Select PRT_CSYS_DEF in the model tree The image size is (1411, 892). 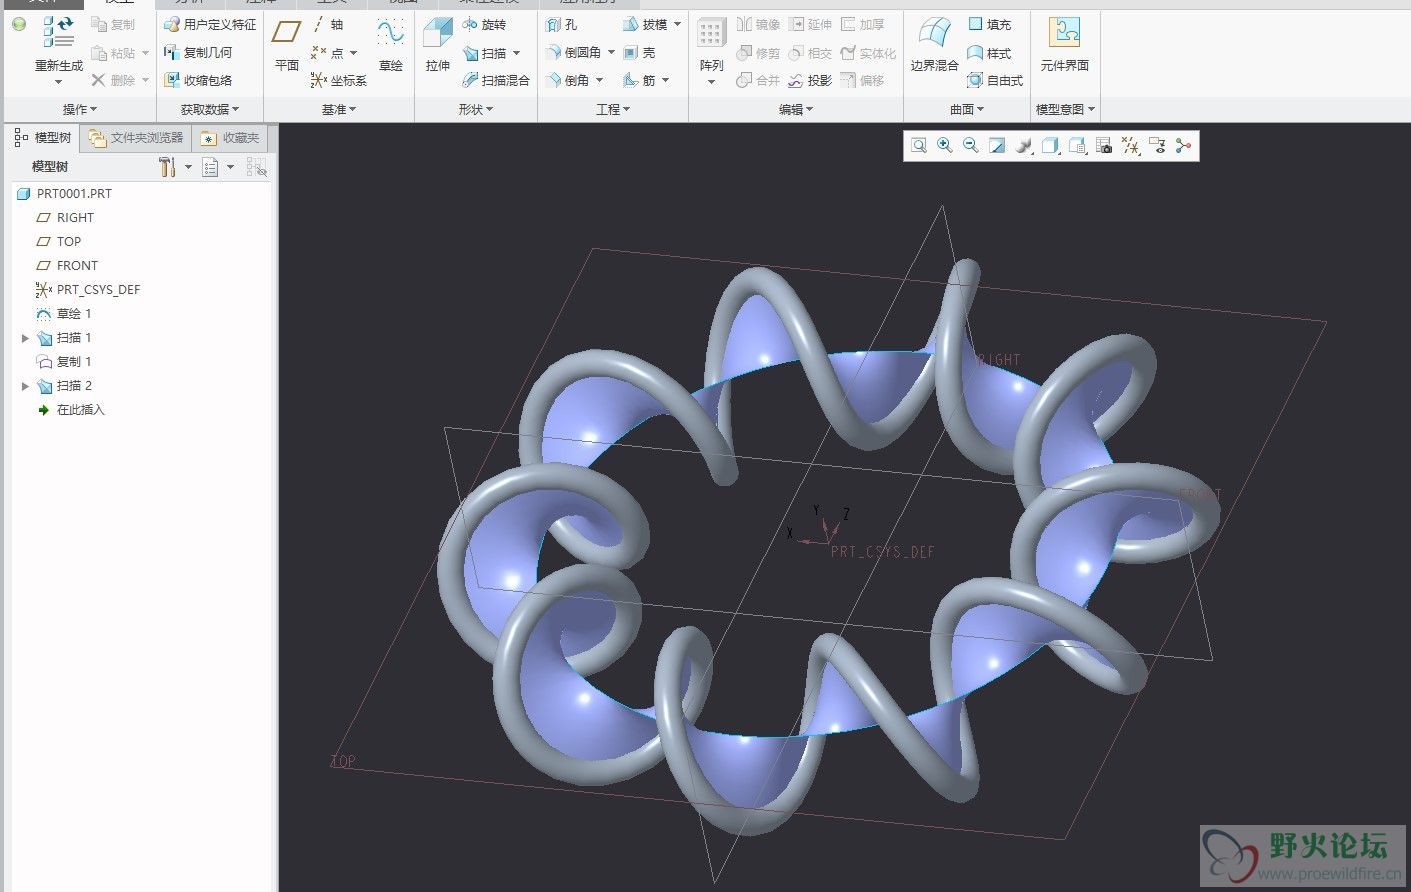pos(88,290)
